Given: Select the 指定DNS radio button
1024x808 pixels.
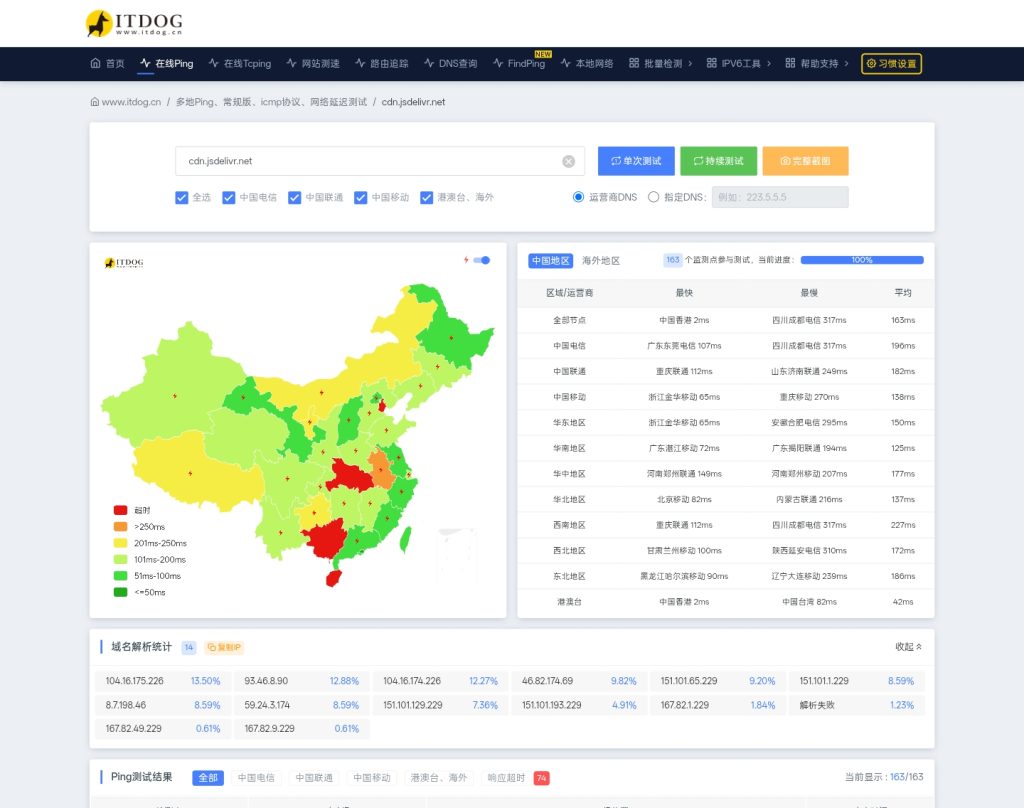Looking at the screenshot, I should tap(654, 197).
